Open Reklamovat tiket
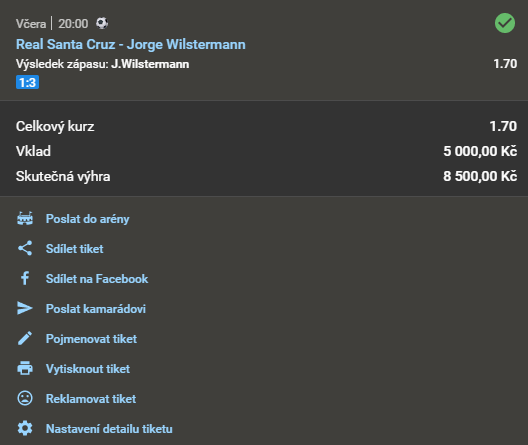Image resolution: width=528 pixels, height=445 pixels. click(x=91, y=399)
